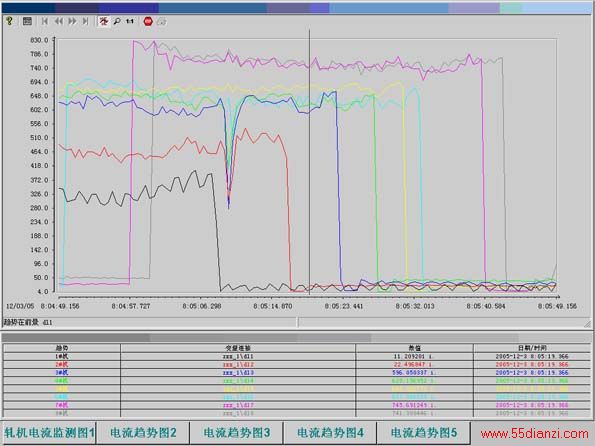Click the print trend icon
Screen dimensions: 595x446
pos(162,21)
